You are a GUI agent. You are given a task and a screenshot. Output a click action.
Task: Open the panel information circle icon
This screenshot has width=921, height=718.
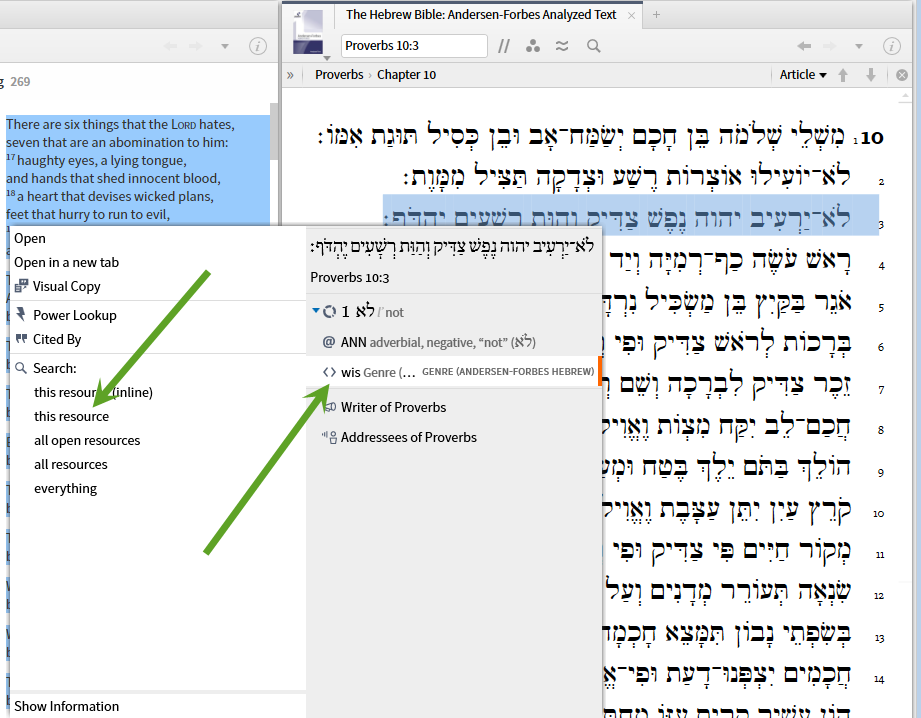click(x=891, y=46)
